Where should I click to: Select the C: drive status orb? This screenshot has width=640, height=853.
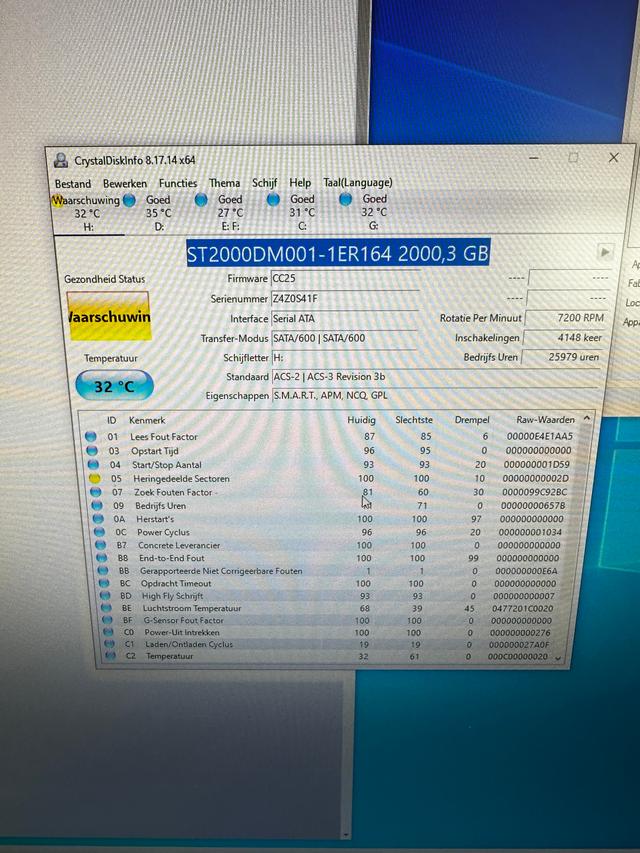tap(273, 199)
